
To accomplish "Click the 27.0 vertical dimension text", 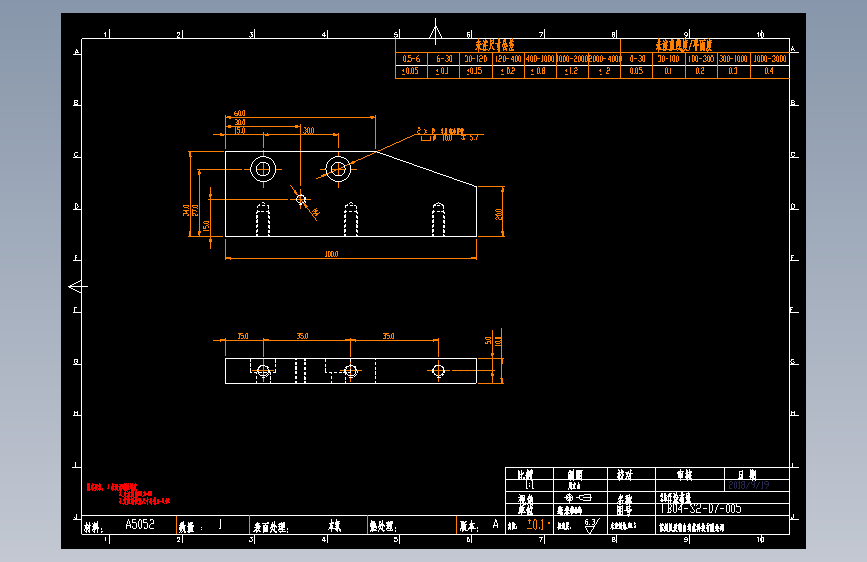I will [195, 210].
